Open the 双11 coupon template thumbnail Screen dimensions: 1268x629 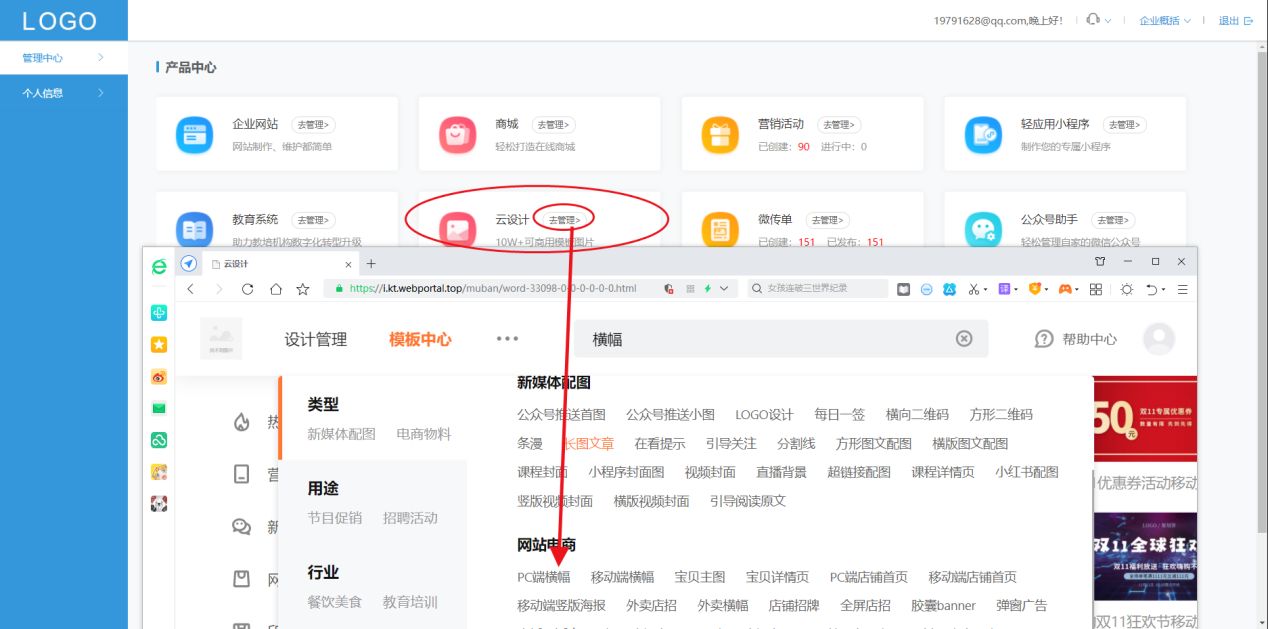[1146, 420]
